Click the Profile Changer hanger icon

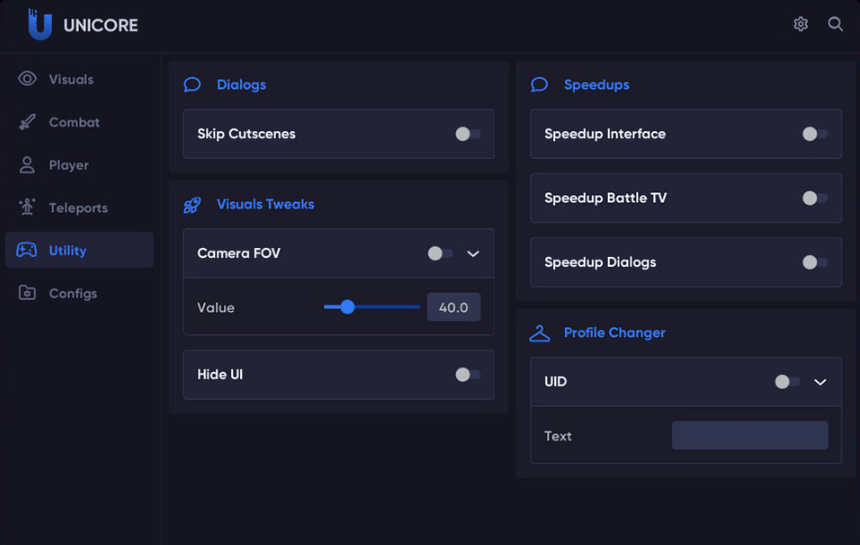(x=539, y=333)
